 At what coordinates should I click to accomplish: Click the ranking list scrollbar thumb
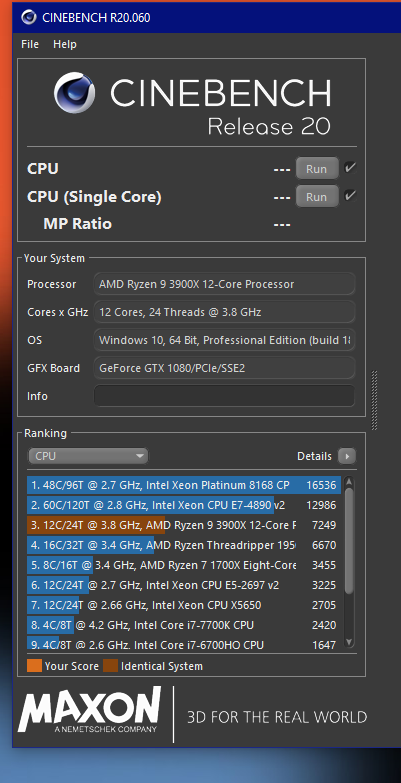(349, 542)
